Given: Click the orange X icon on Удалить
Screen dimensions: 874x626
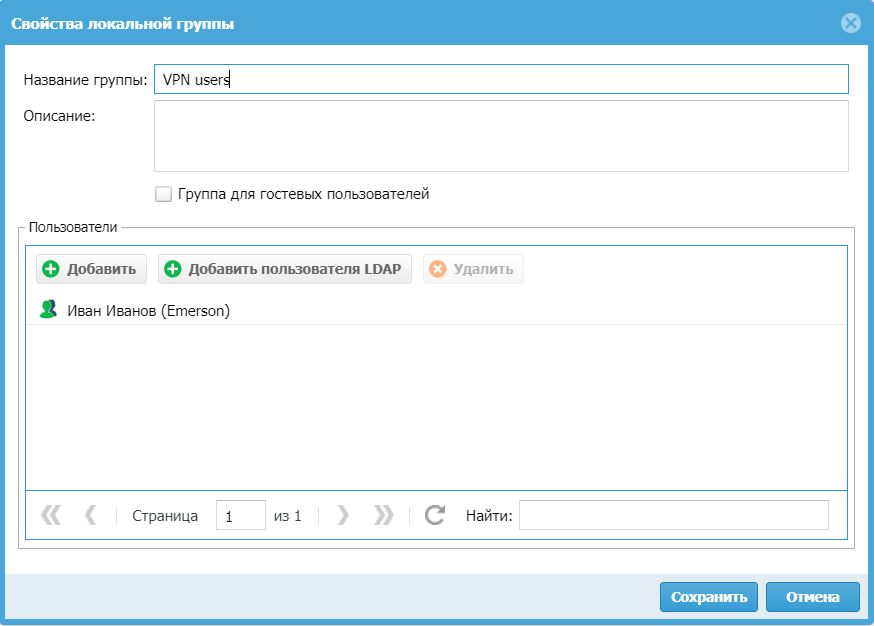Looking at the screenshot, I should coord(438,269).
